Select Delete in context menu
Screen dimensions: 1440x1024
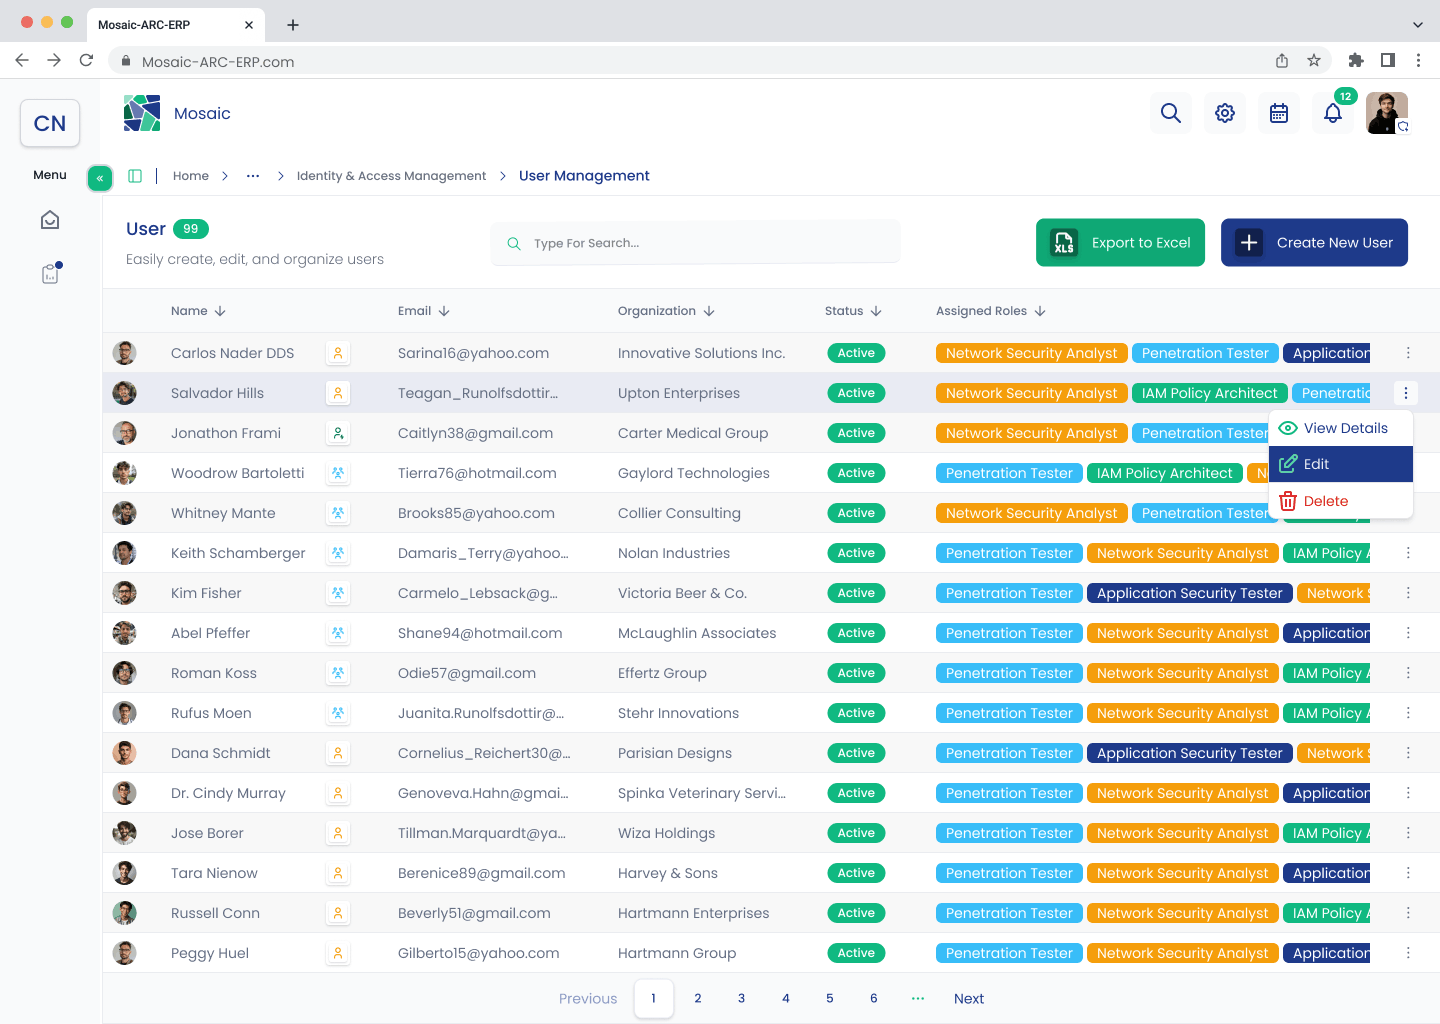click(1341, 501)
